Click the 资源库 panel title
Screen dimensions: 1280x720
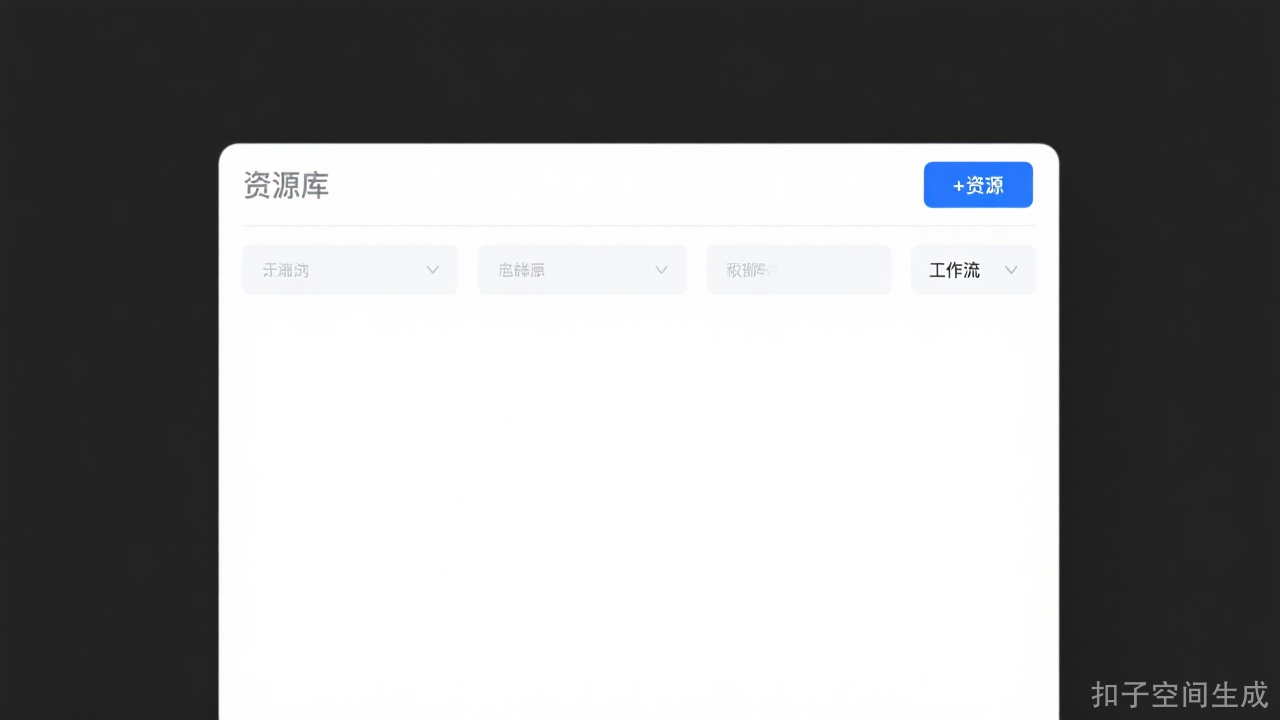[286, 186]
